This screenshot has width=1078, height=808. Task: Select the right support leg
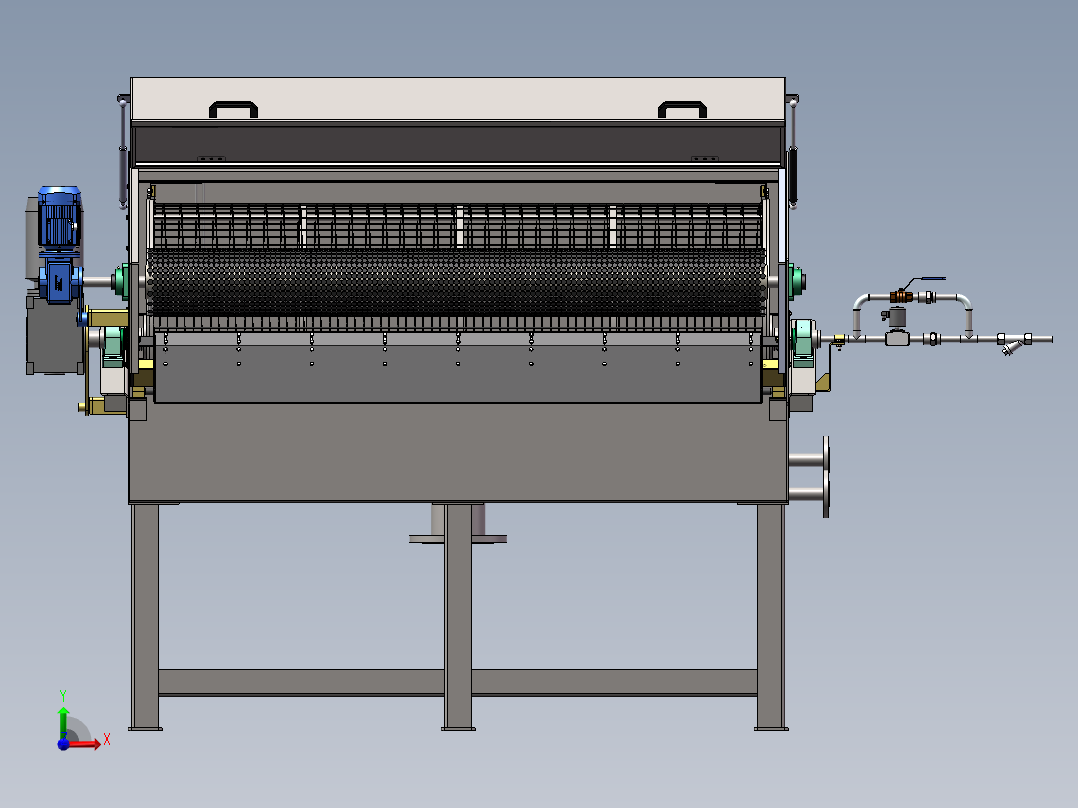(x=771, y=617)
